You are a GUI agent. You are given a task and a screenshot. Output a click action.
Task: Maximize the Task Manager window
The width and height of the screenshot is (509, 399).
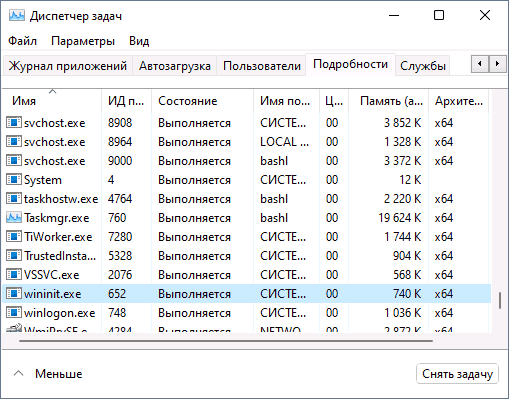[439, 15]
